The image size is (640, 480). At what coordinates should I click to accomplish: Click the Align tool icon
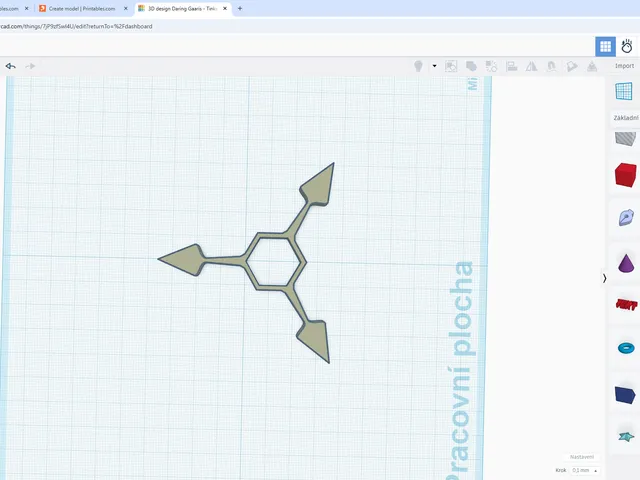pyautogui.click(x=511, y=66)
